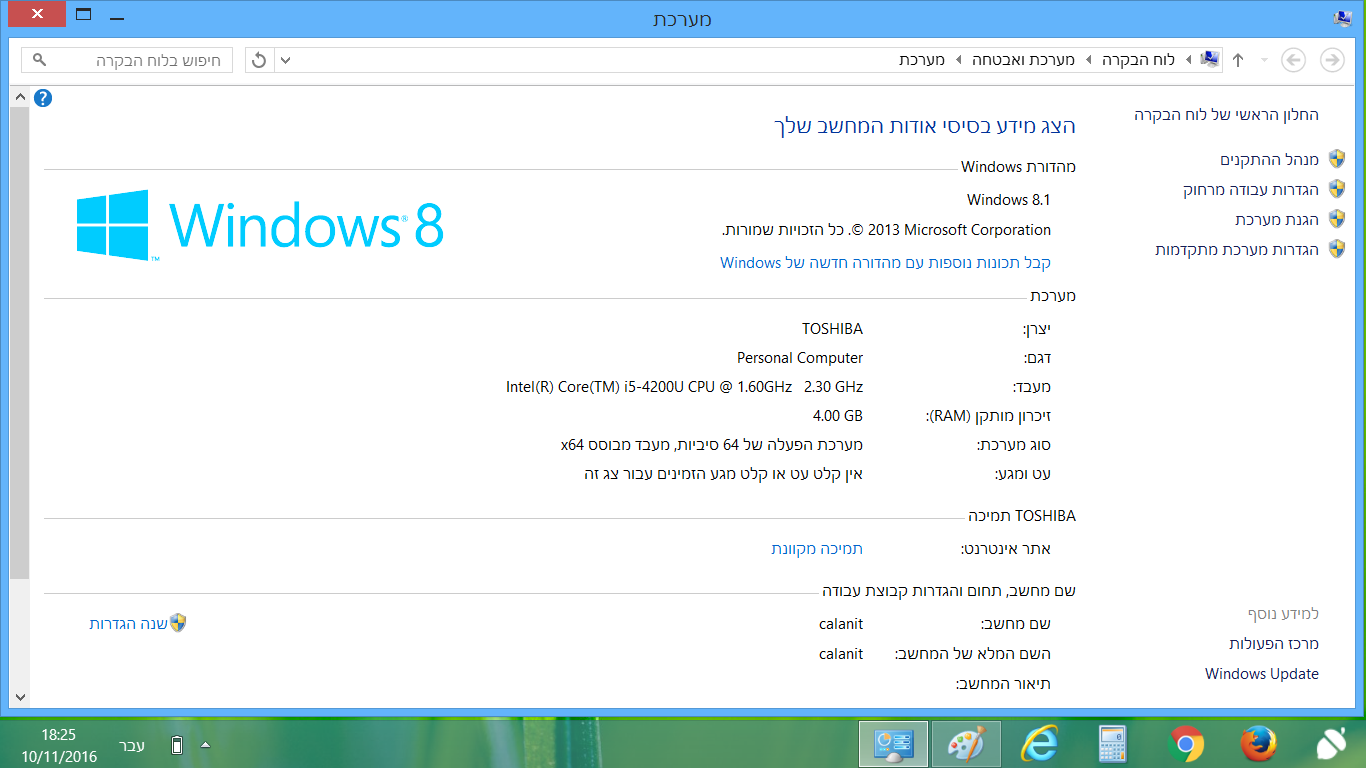Open the Calculator taskbar icon
The image size is (1366, 768).
(1112, 744)
